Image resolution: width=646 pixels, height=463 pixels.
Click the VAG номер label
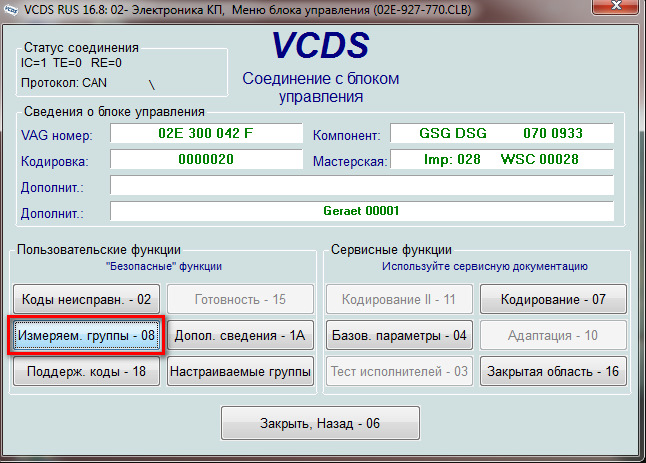coord(57,135)
